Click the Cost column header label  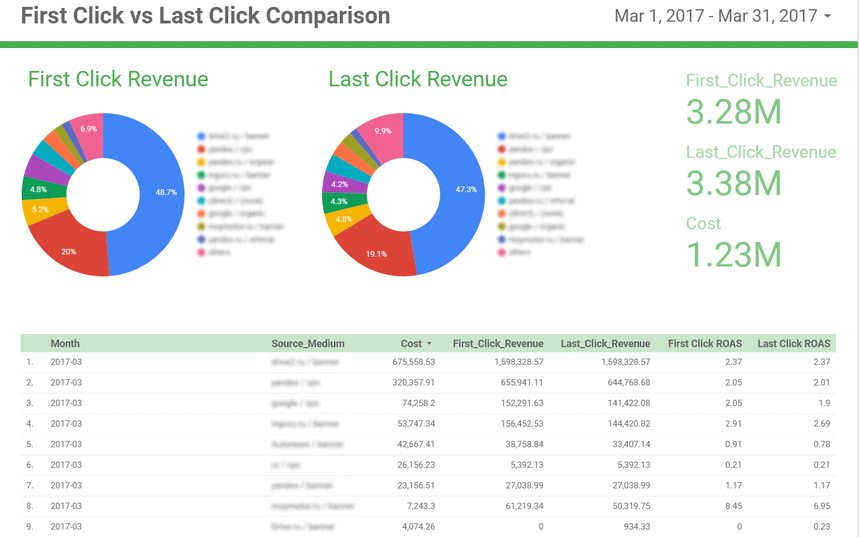(x=411, y=344)
